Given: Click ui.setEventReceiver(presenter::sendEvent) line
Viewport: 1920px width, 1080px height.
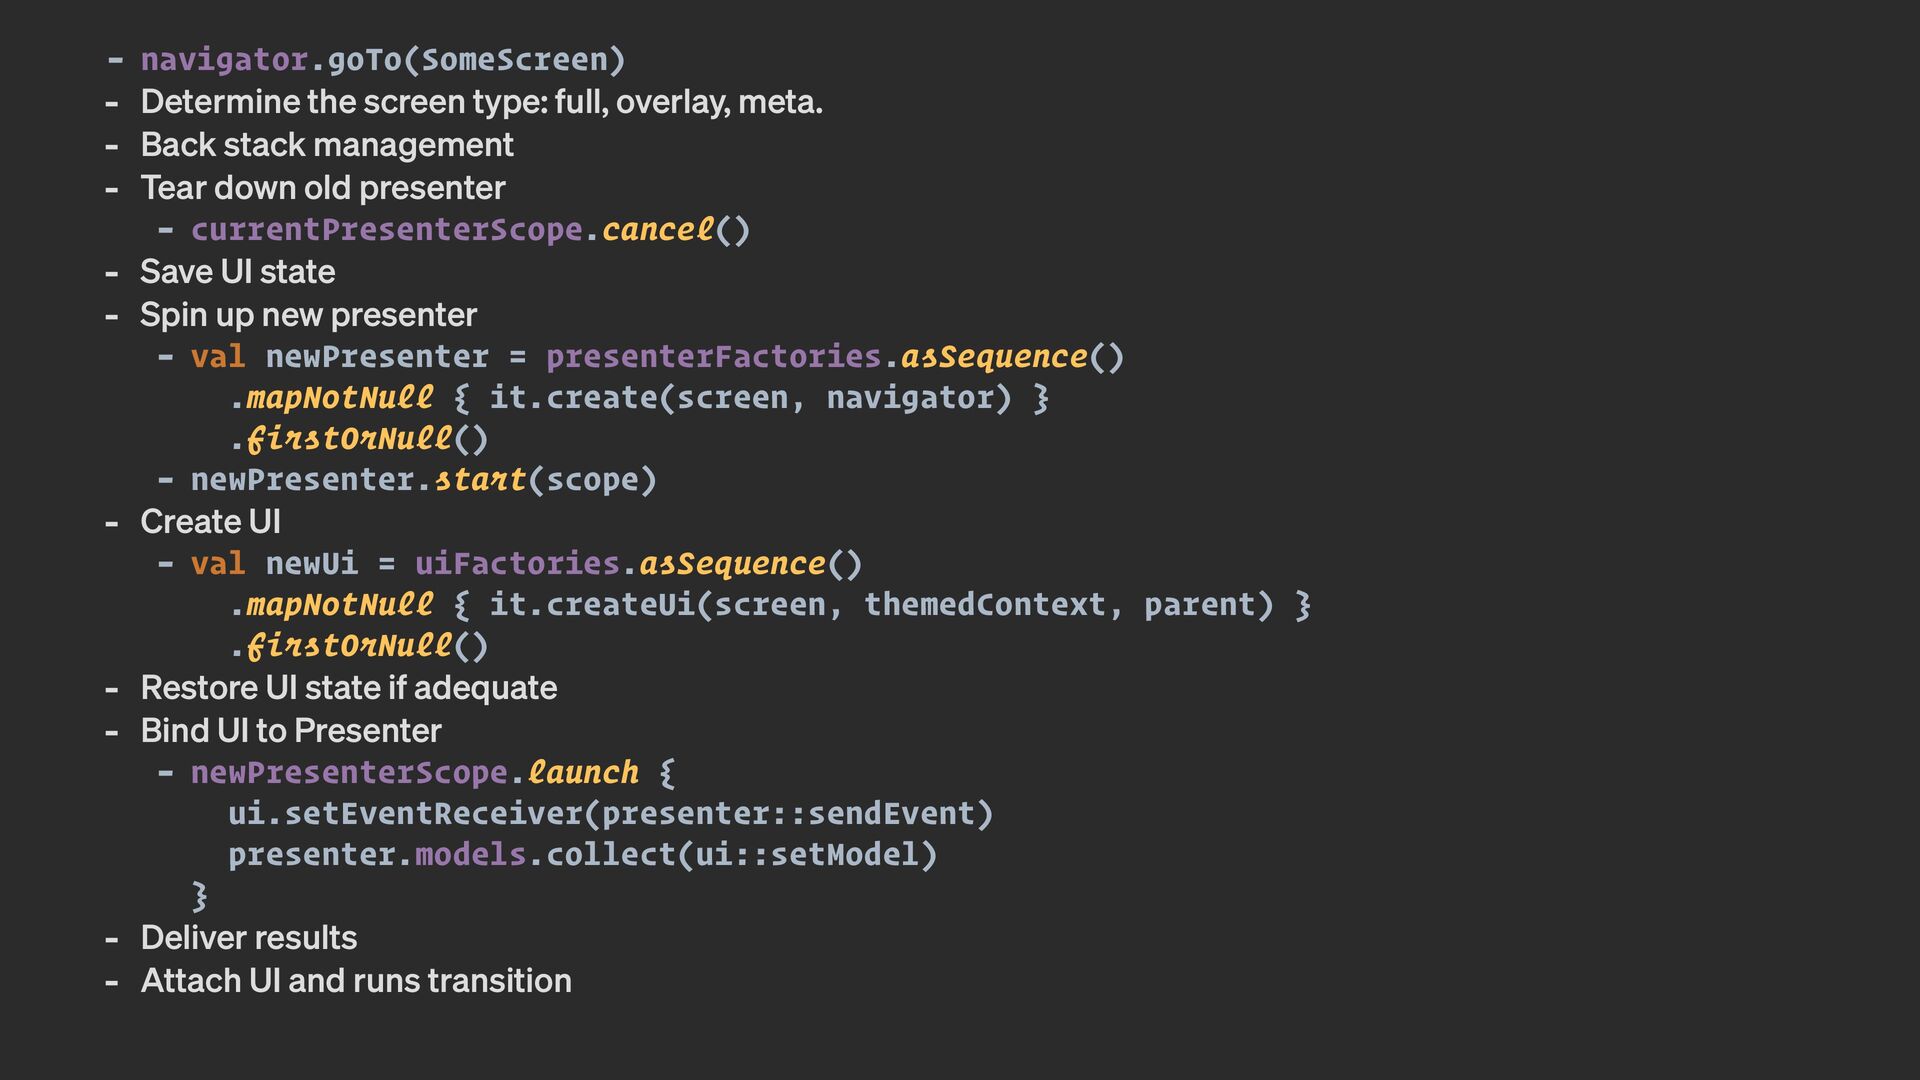Looking at the screenshot, I should click(611, 813).
